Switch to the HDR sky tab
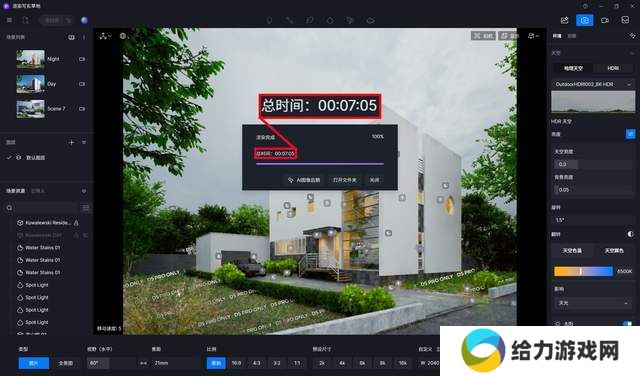640x376 pixels. (613, 68)
